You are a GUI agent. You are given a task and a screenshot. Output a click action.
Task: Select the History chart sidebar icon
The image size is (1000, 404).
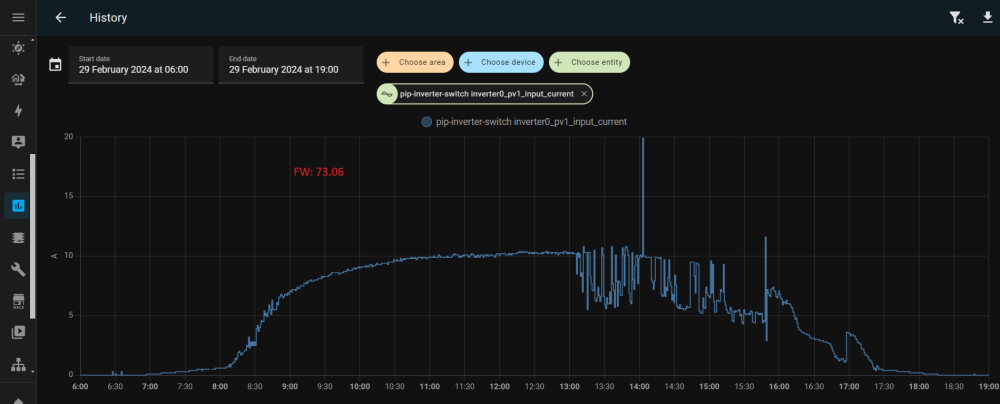coord(18,206)
